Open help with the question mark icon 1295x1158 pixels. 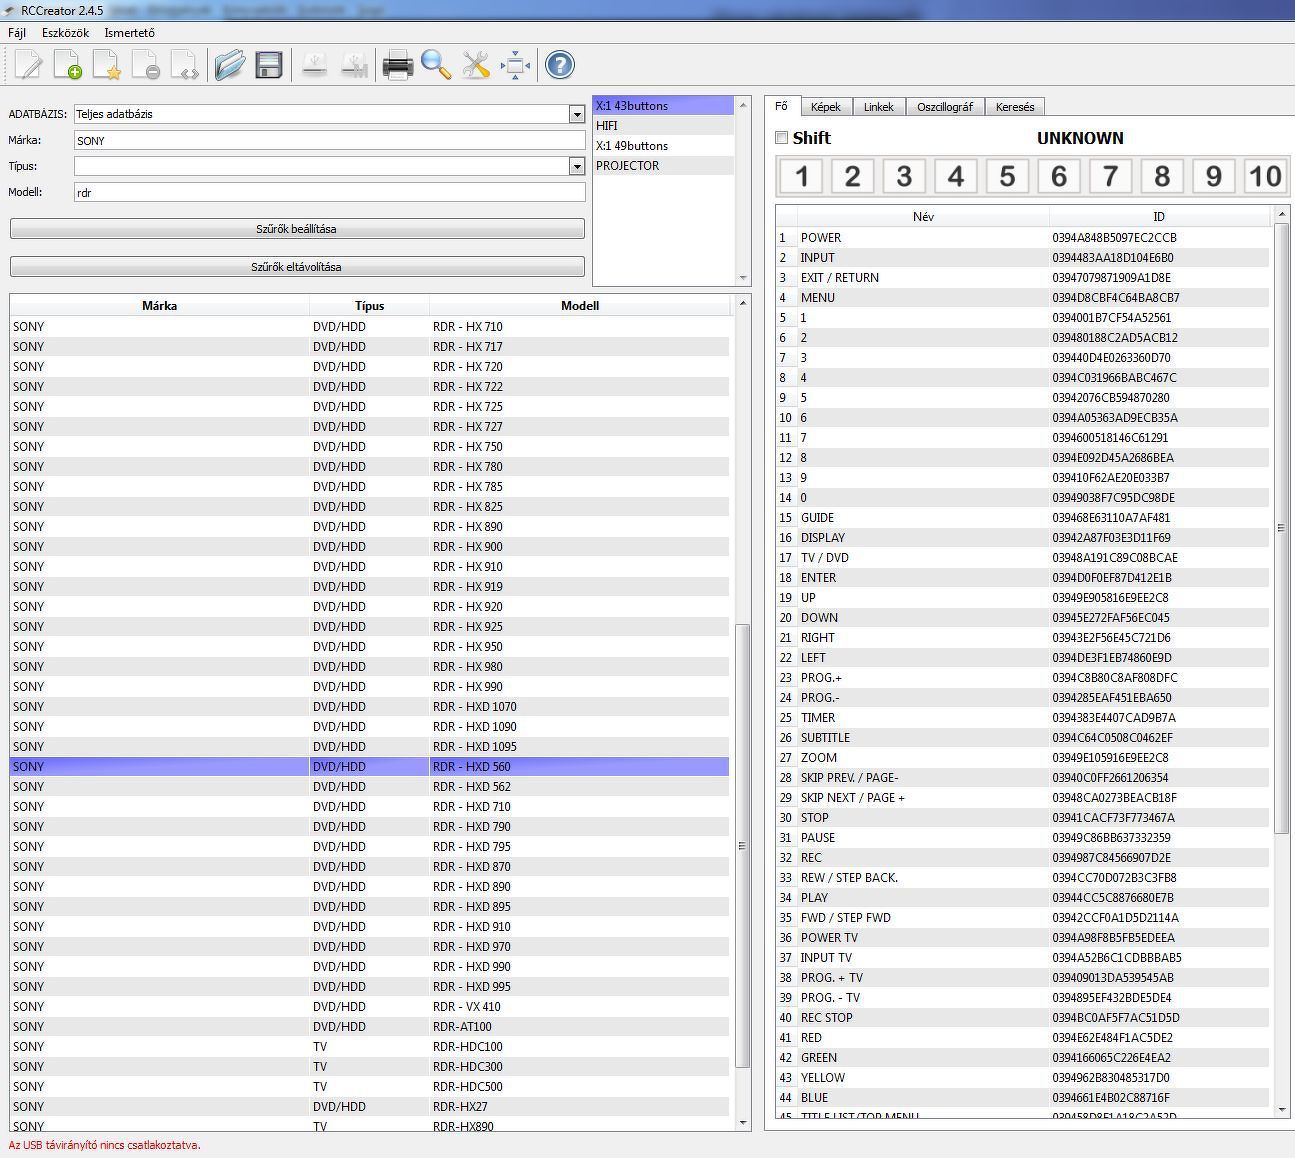(x=560, y=66)
